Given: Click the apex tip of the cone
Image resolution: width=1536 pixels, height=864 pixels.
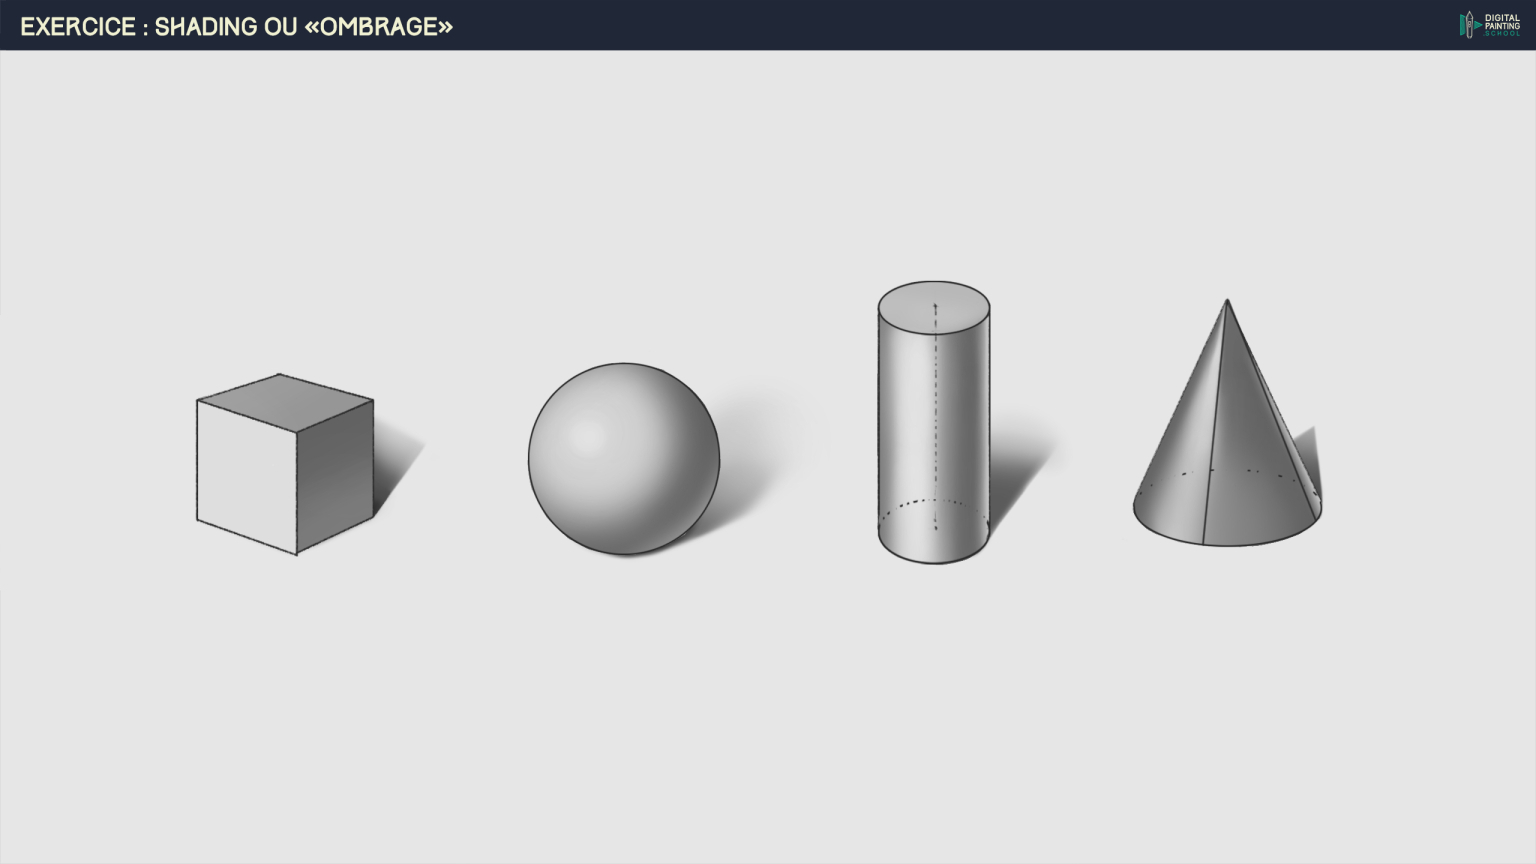Looking at the screenshot, I should (1227, 301).
